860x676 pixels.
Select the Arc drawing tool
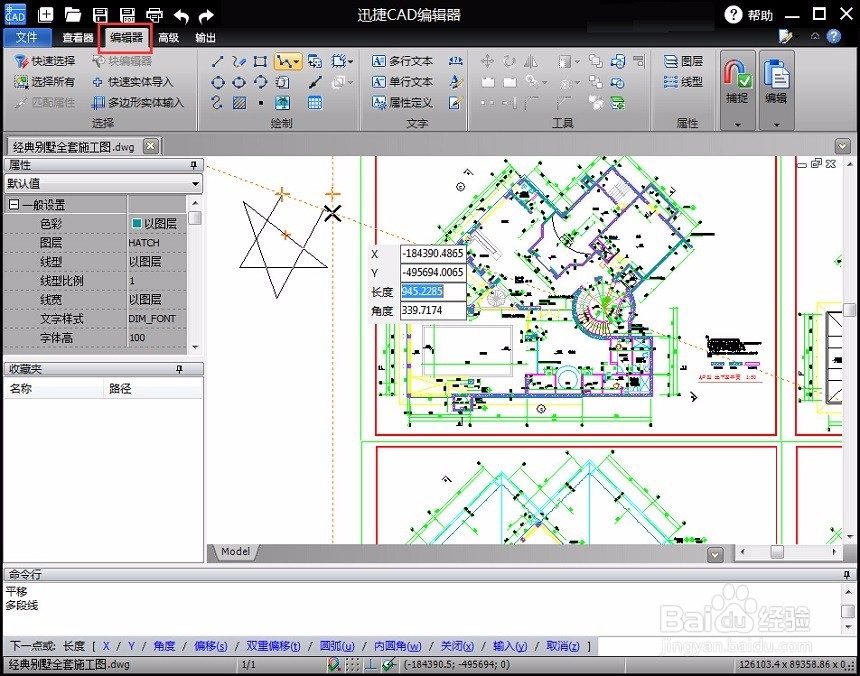tap(261, 82)
